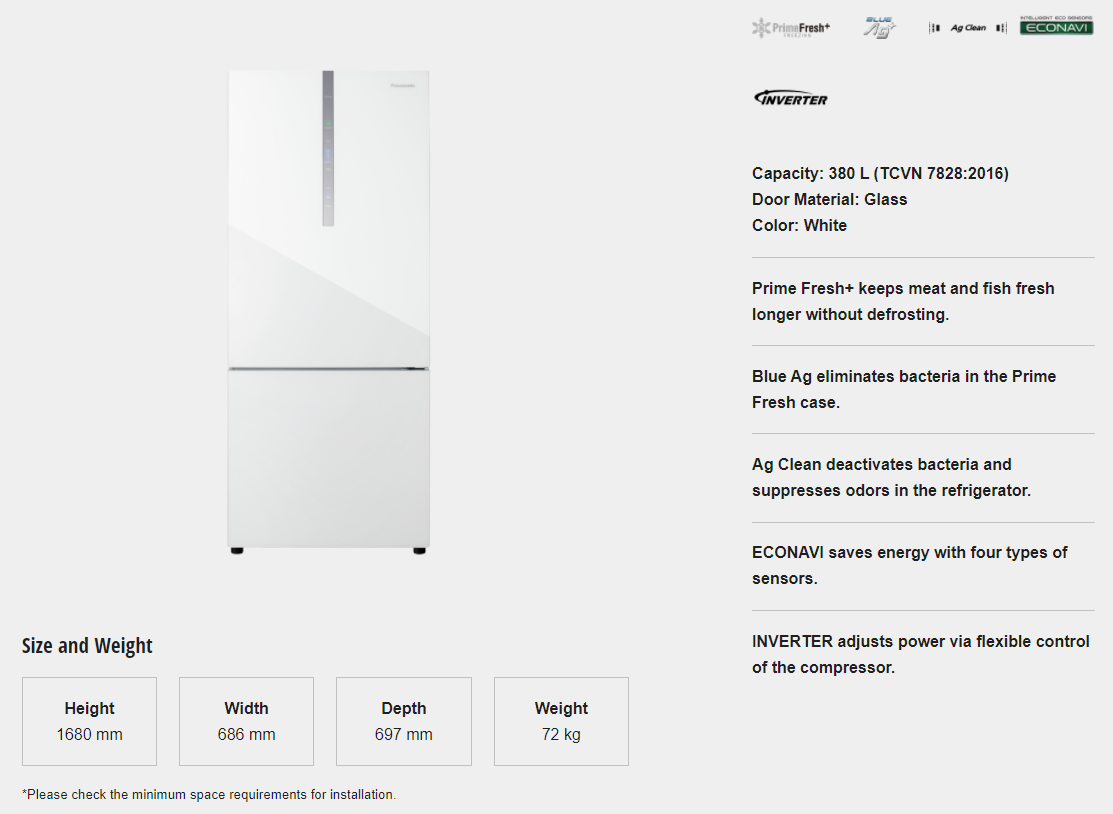Viewport: 1113px width, 814px height.
Task: Select the Weight 72 kg box
Action: tap(561, 721)
